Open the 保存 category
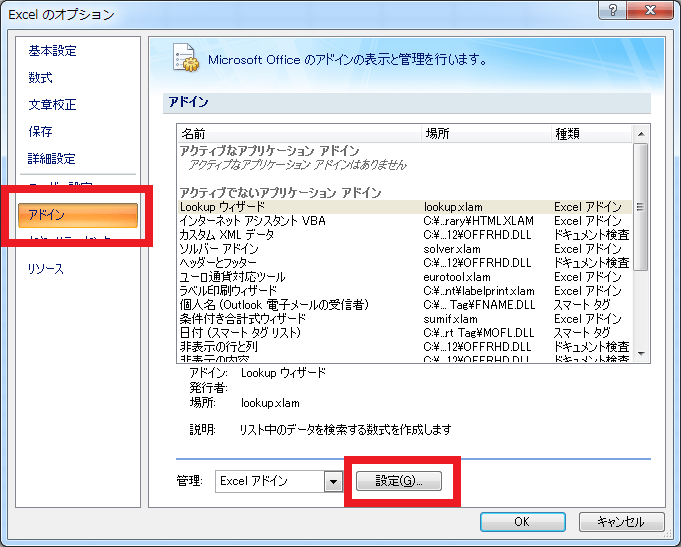This screenshot has height=547, width=681. [x=40, y=132]
